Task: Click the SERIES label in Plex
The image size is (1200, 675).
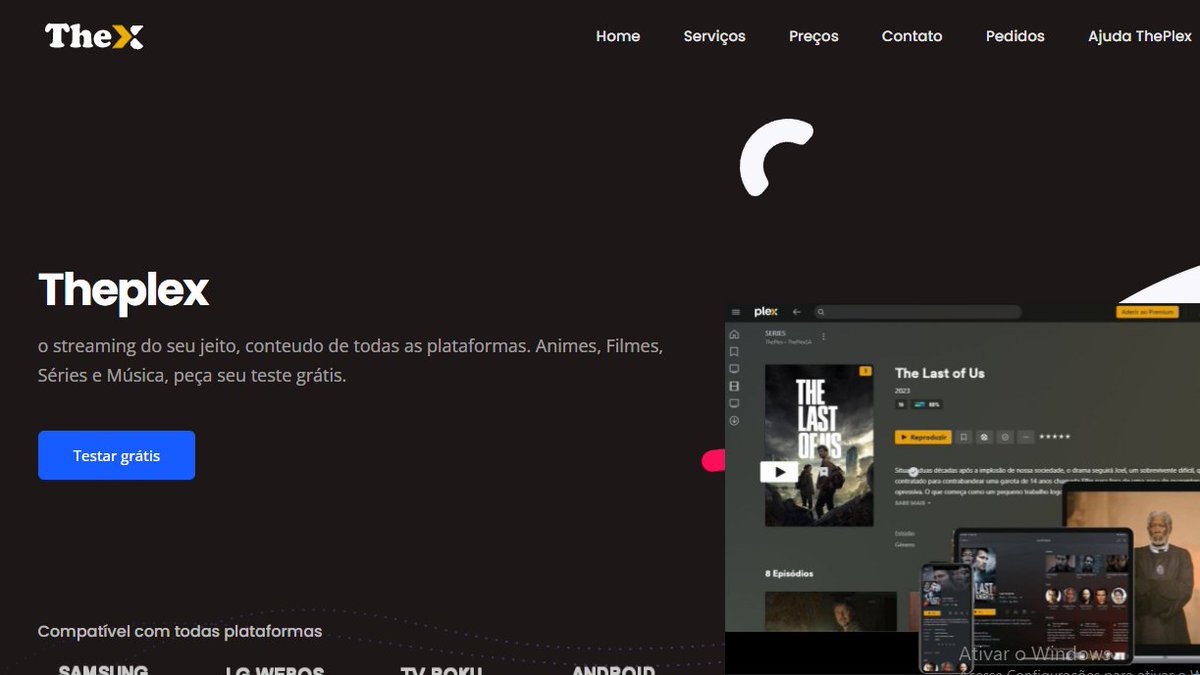Action: [775, 333]
